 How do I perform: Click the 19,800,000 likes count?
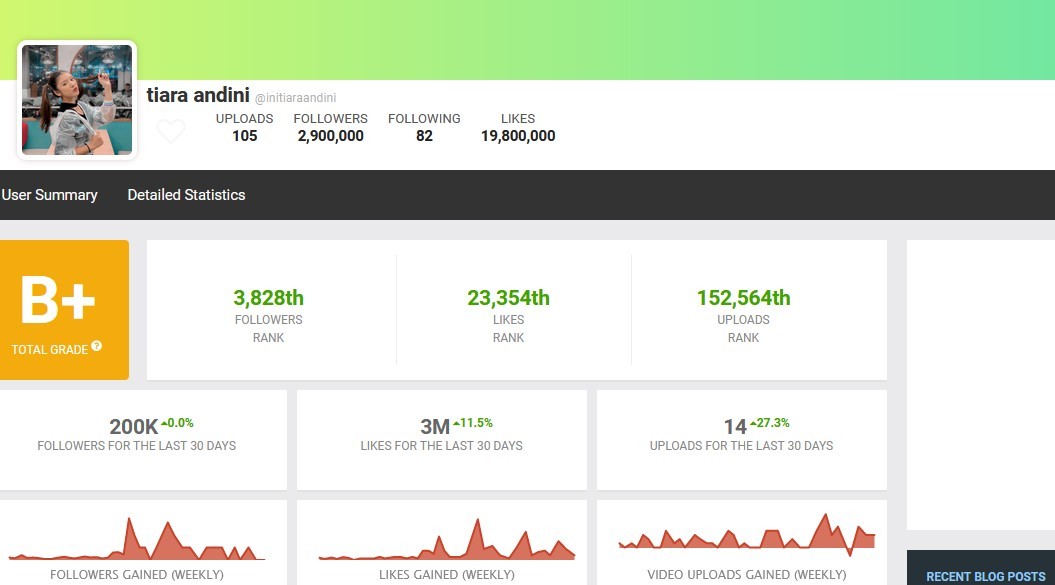(x=518, y=136)
